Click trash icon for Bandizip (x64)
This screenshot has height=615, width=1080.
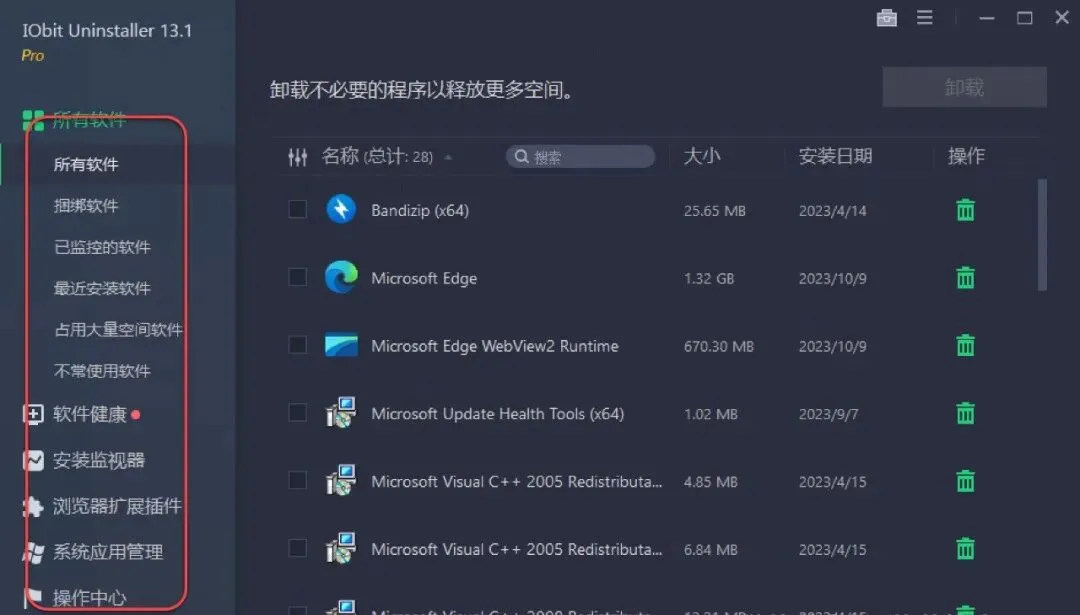pyautogui.click(x=966, y=210)
